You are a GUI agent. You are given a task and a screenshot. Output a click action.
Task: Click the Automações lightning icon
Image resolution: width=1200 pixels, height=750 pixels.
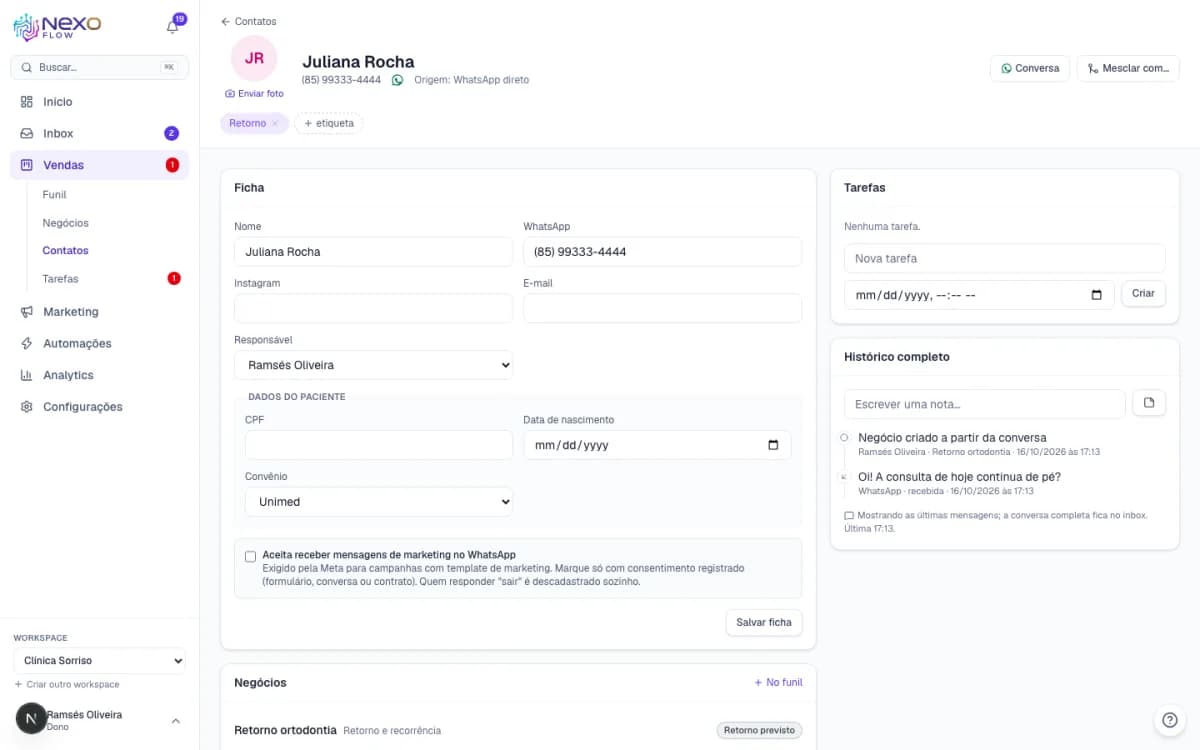coord(27,343)
